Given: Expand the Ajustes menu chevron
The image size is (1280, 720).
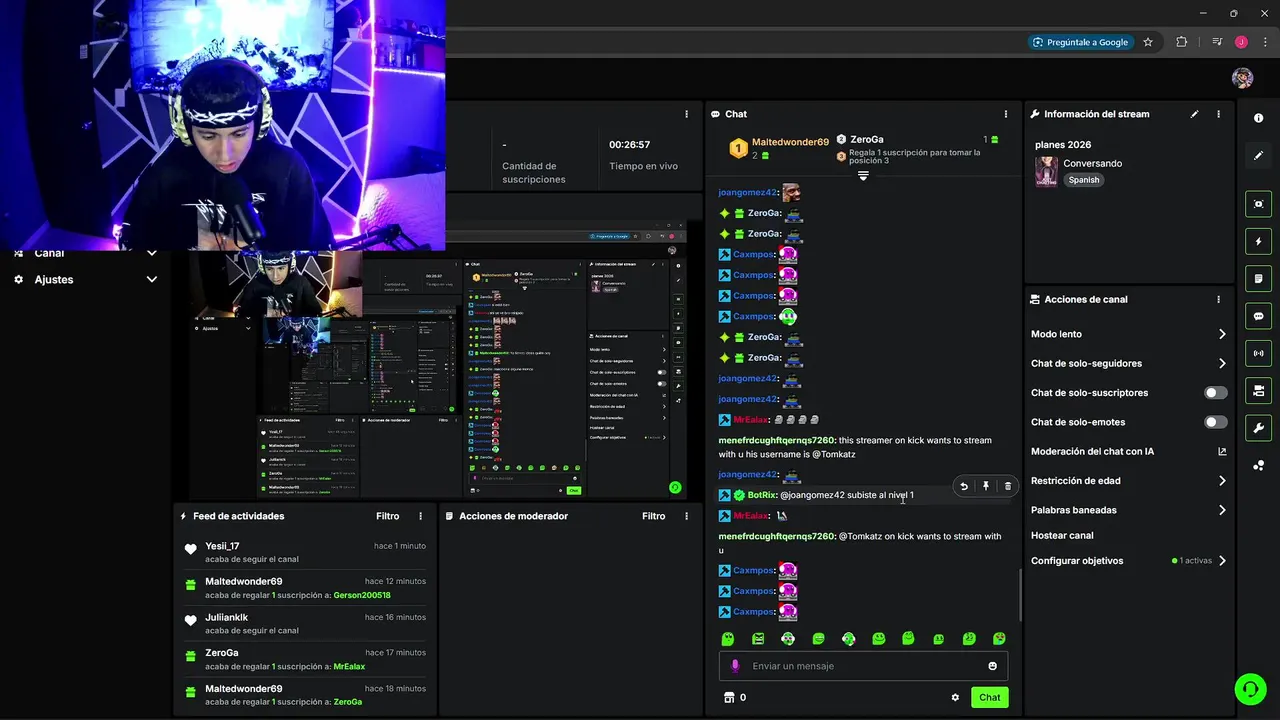Looking at the screenshot, I should pyautogui.click(x=152, y=279).
